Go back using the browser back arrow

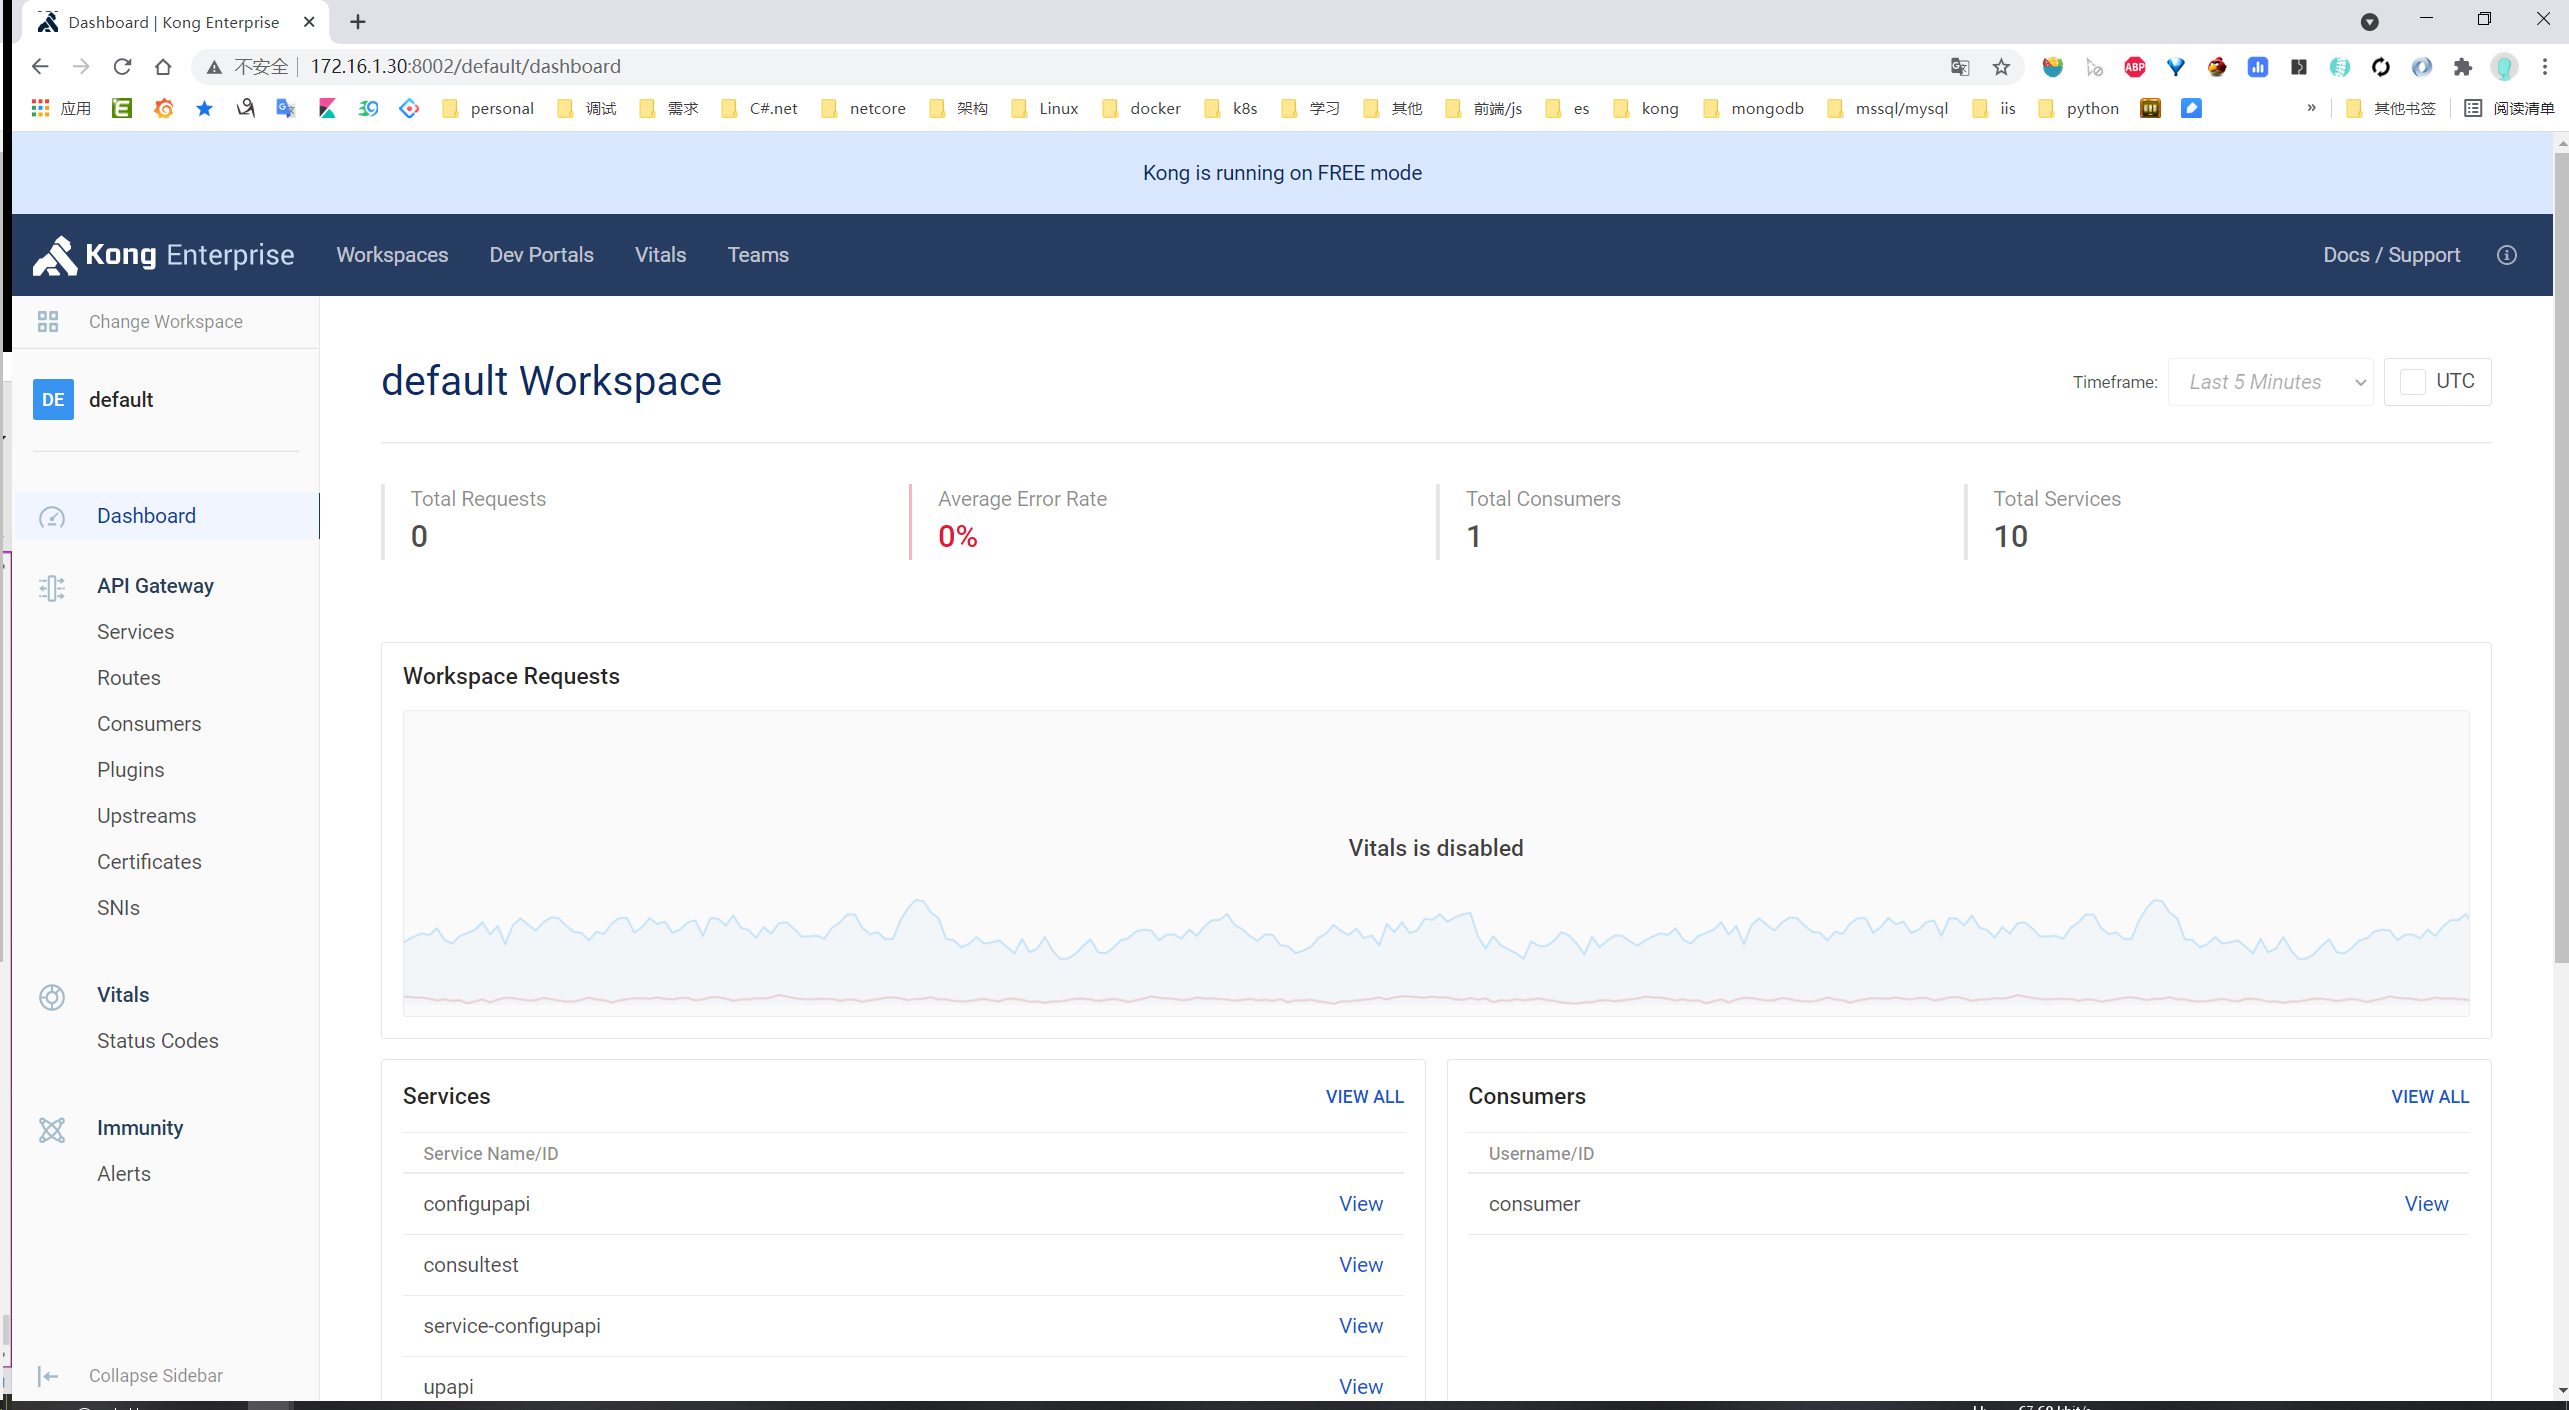point(40,66)
